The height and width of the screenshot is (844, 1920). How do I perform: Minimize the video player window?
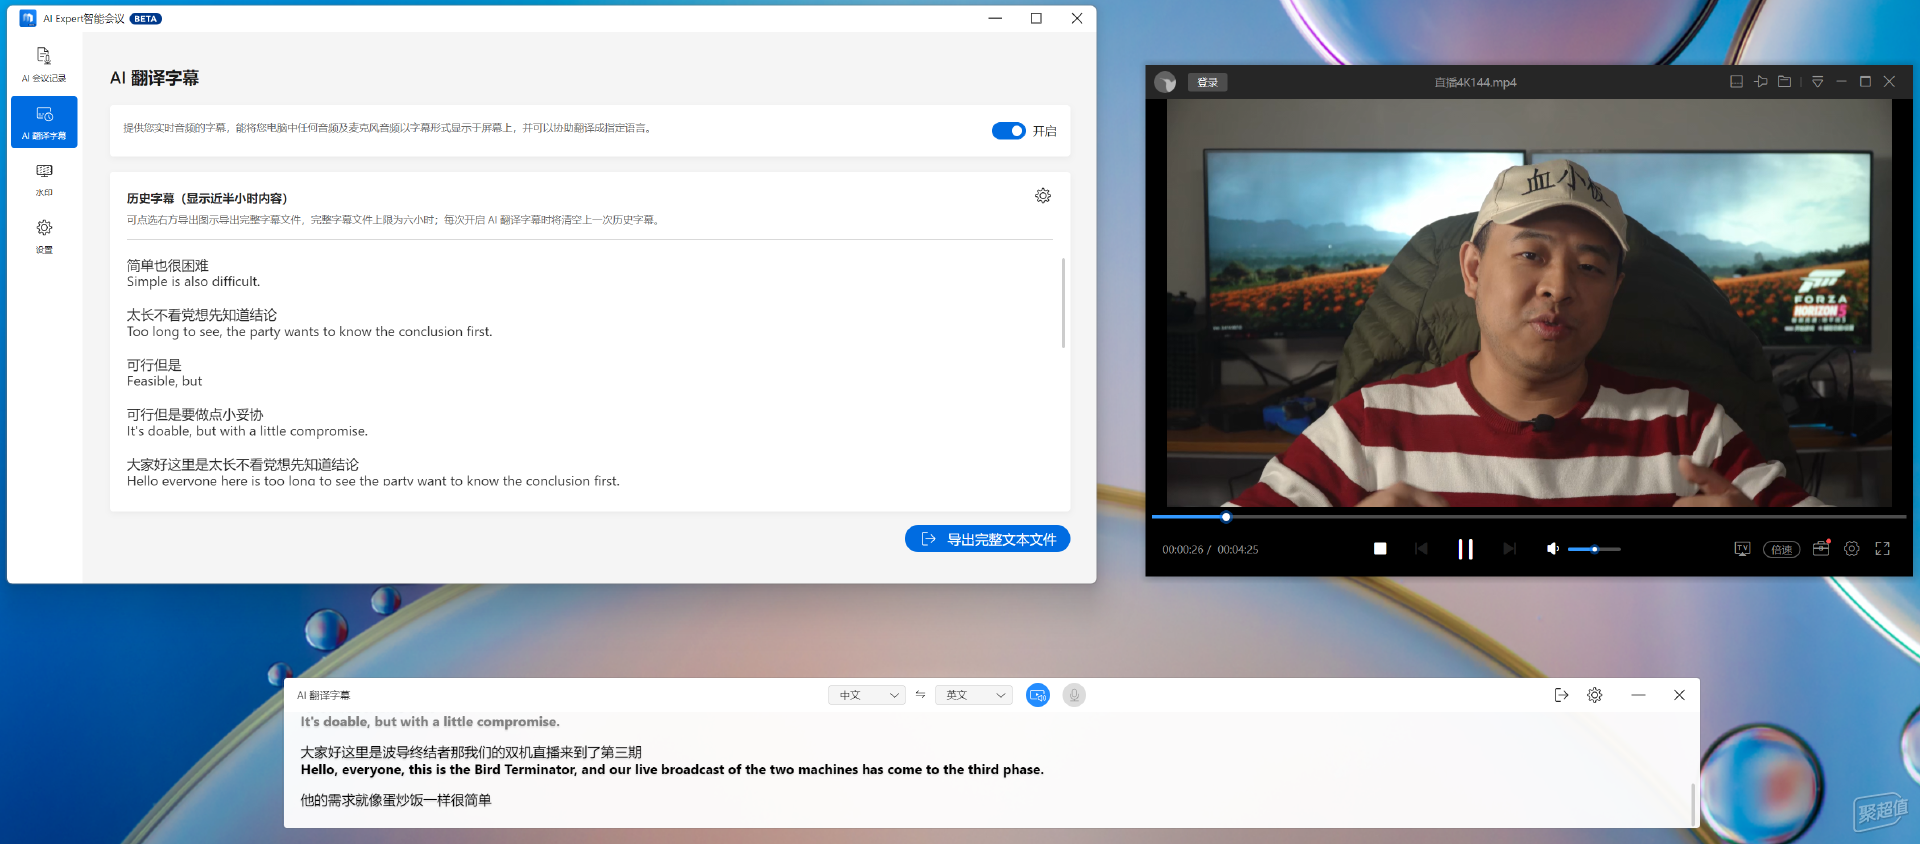tap(1841, 82)
